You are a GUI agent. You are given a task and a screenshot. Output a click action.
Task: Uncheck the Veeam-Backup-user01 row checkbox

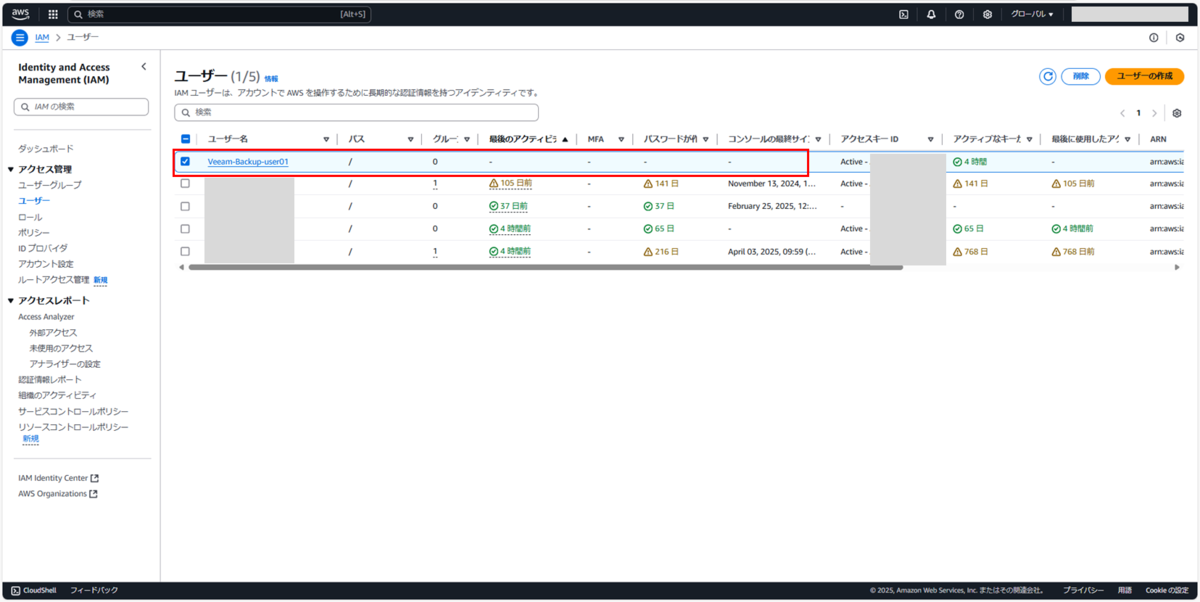(x=185, y=161)
